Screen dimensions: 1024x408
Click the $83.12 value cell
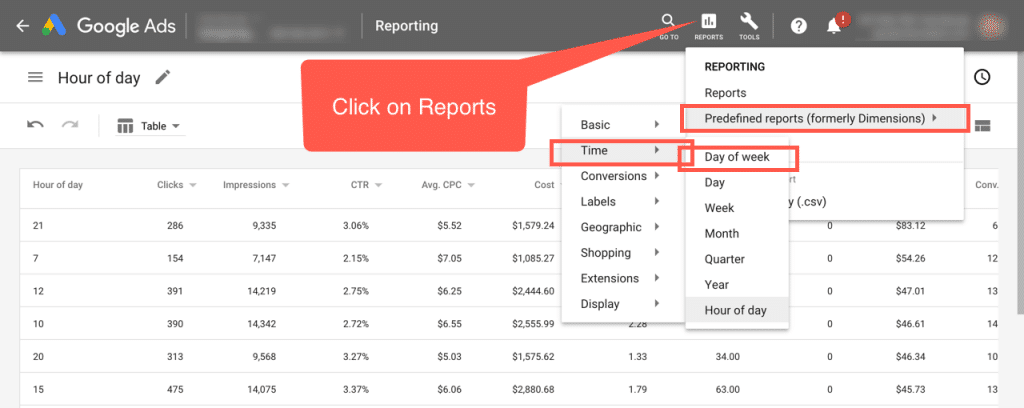tap(910, 225)
